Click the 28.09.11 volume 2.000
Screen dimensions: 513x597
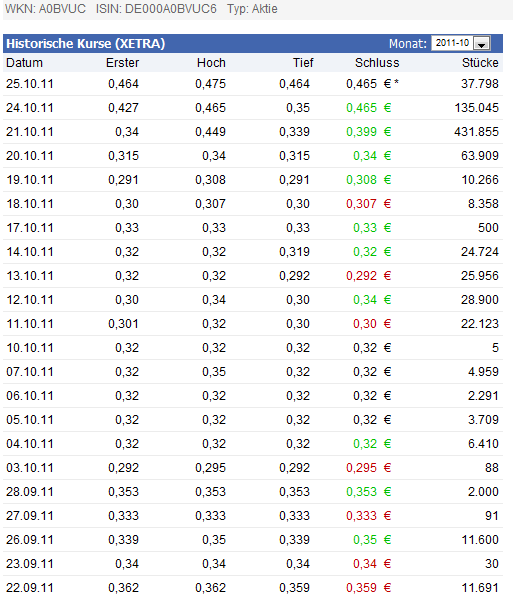483,492
